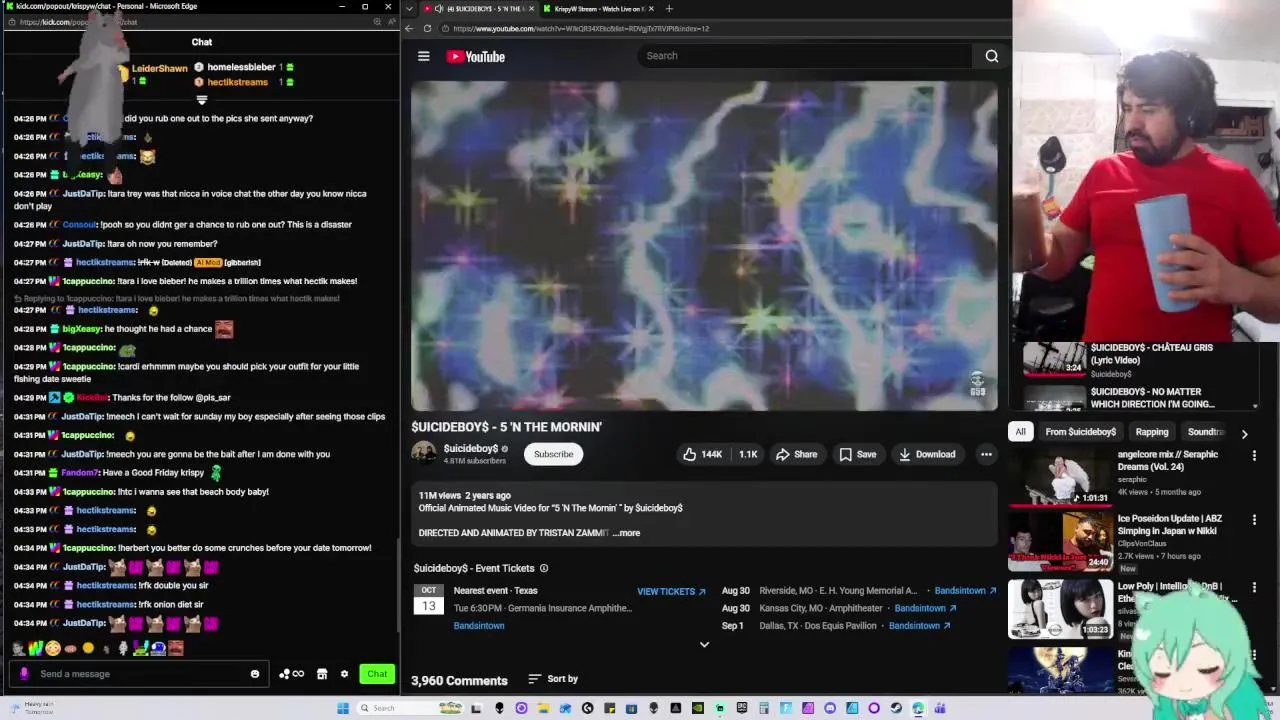
Task: Open chat identity icon left of message field
Action: tap(24, 674)
